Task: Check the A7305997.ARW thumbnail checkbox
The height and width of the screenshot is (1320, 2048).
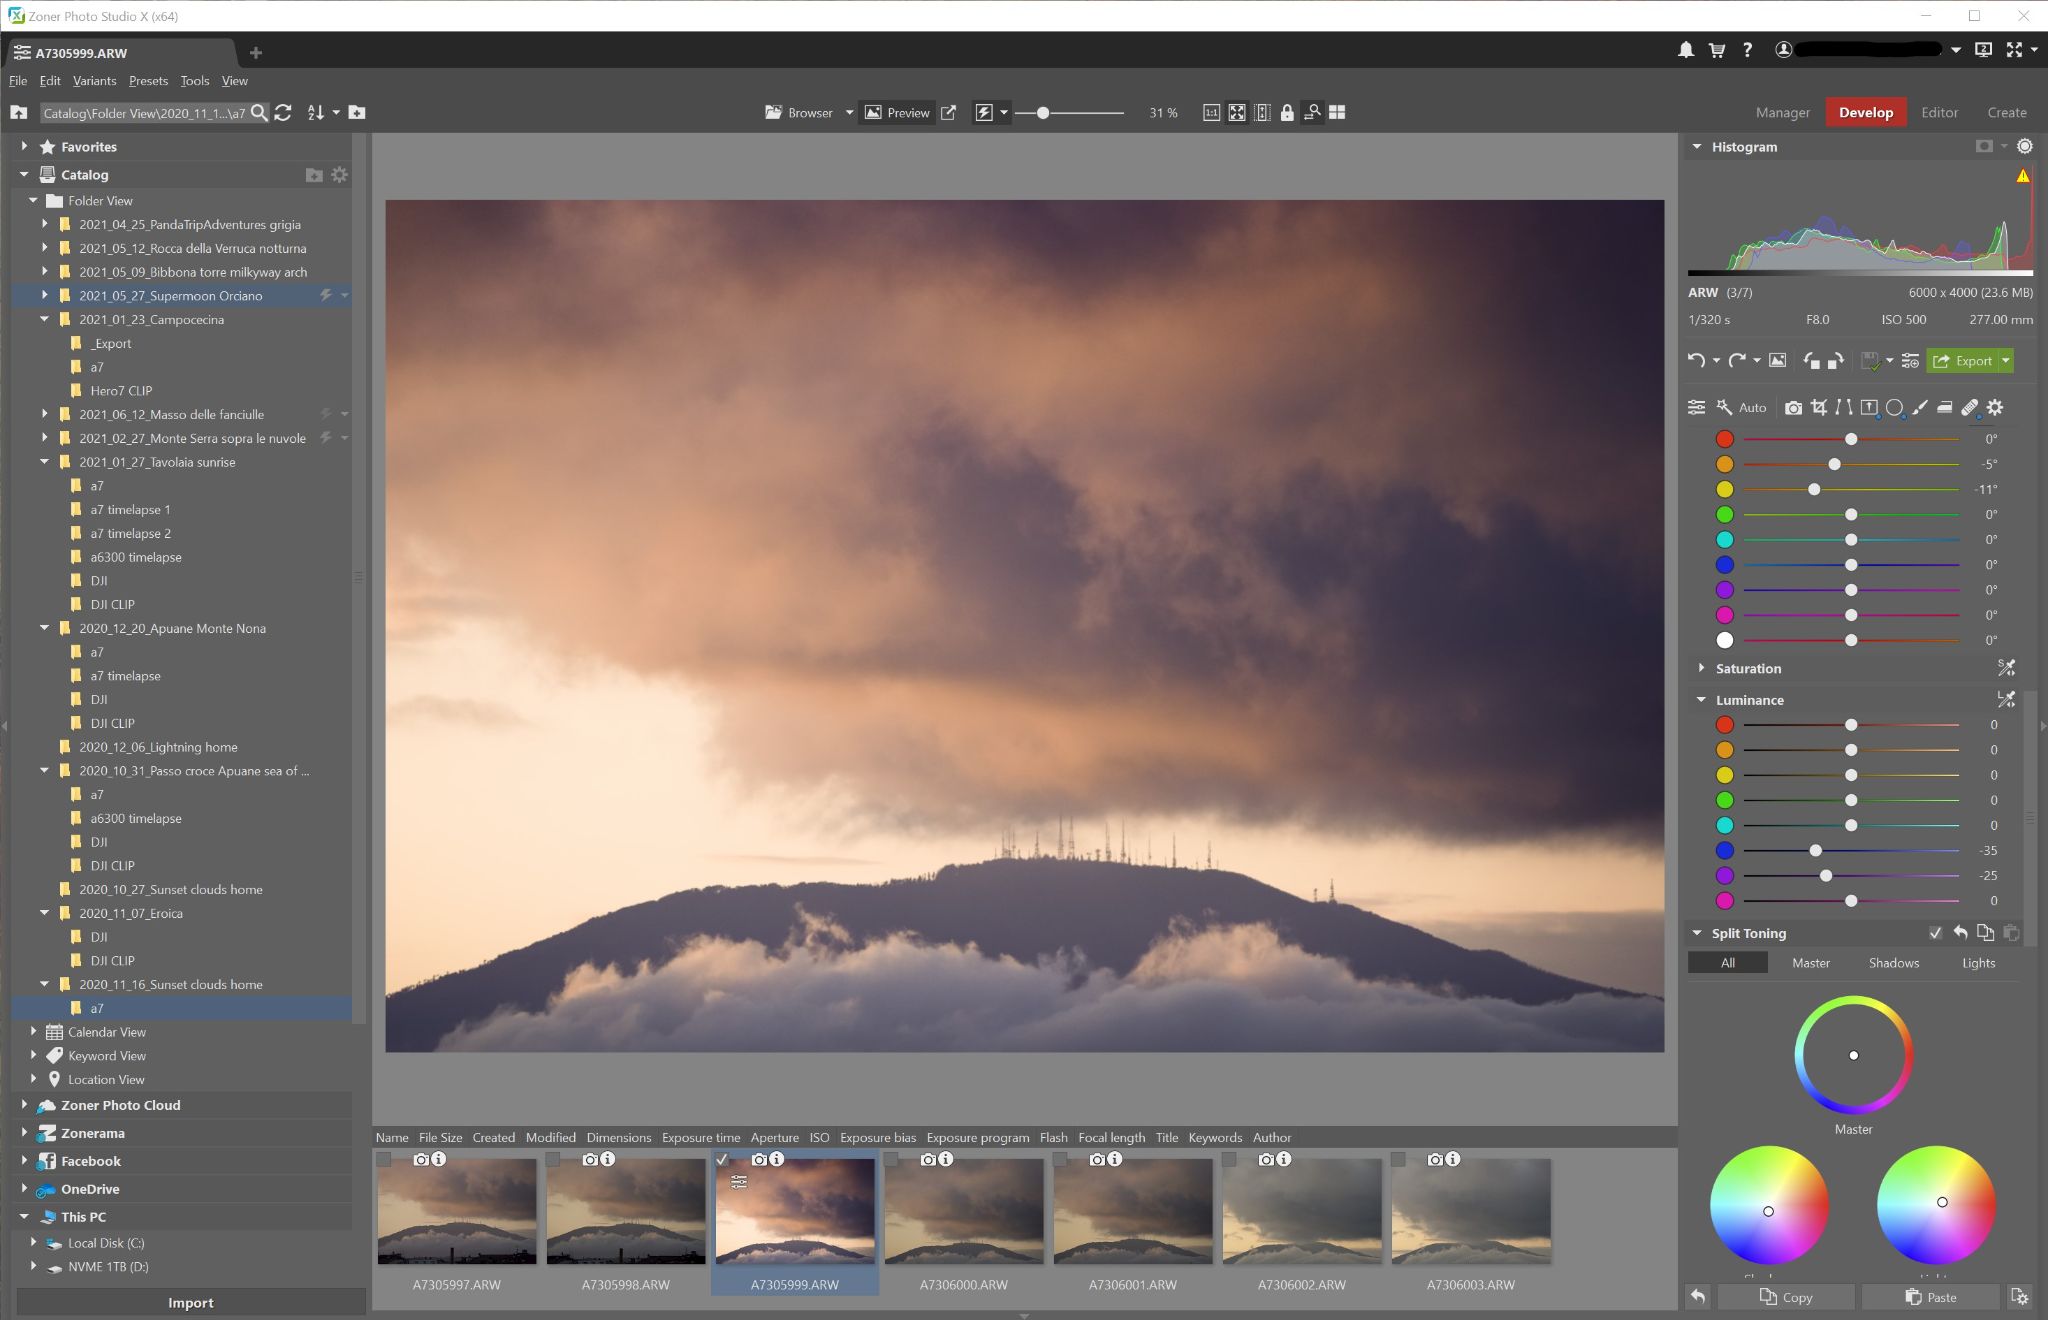Action: pos(384,1160)
